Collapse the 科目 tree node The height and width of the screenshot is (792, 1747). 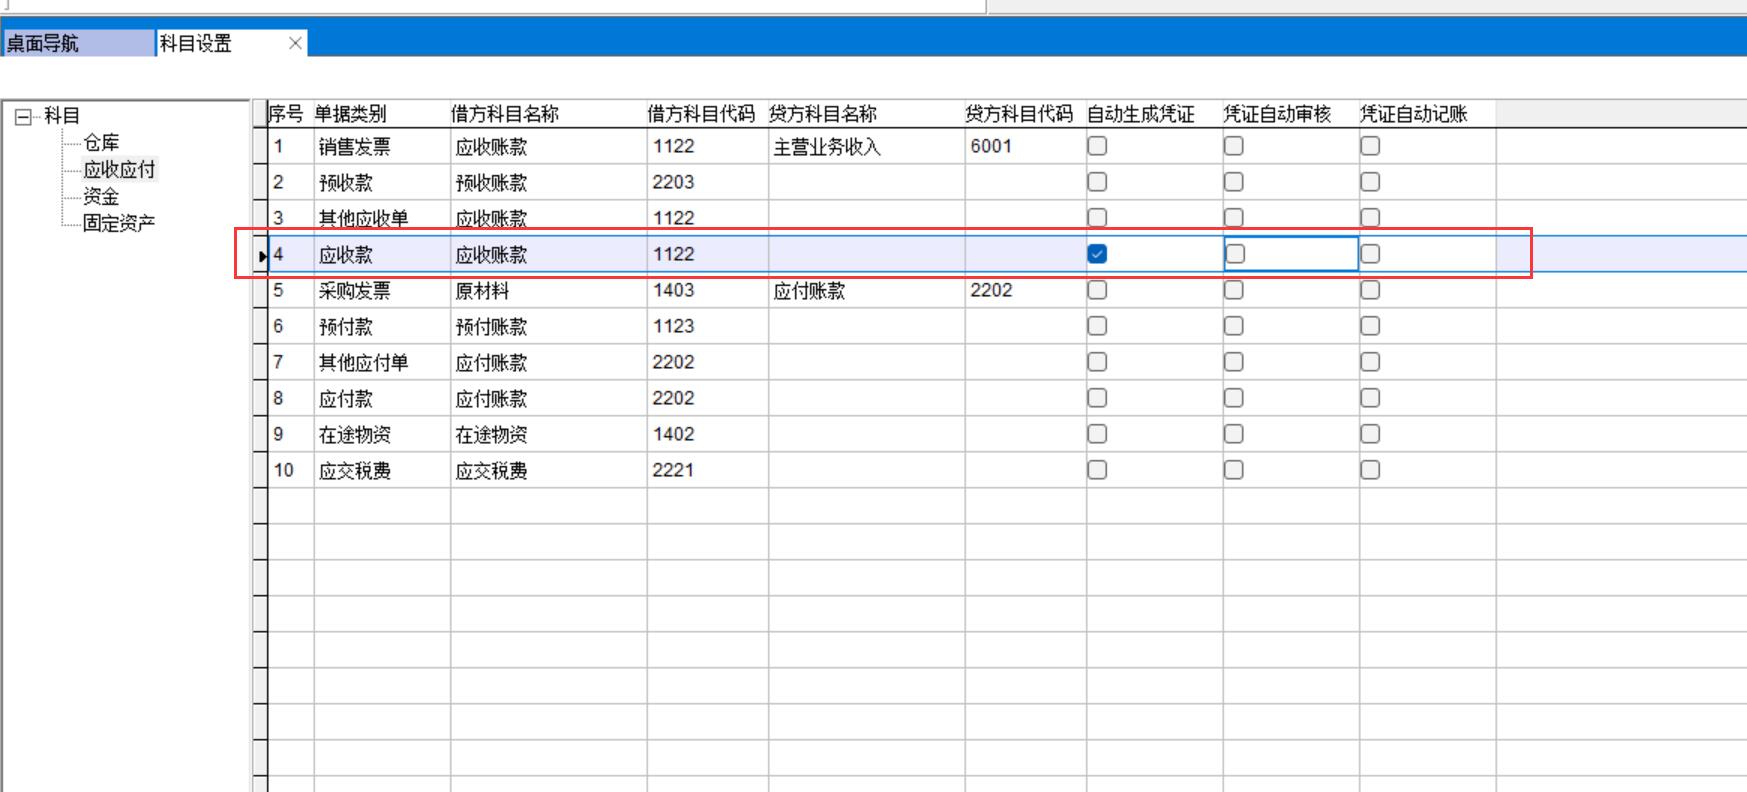[x=23, y=117]
